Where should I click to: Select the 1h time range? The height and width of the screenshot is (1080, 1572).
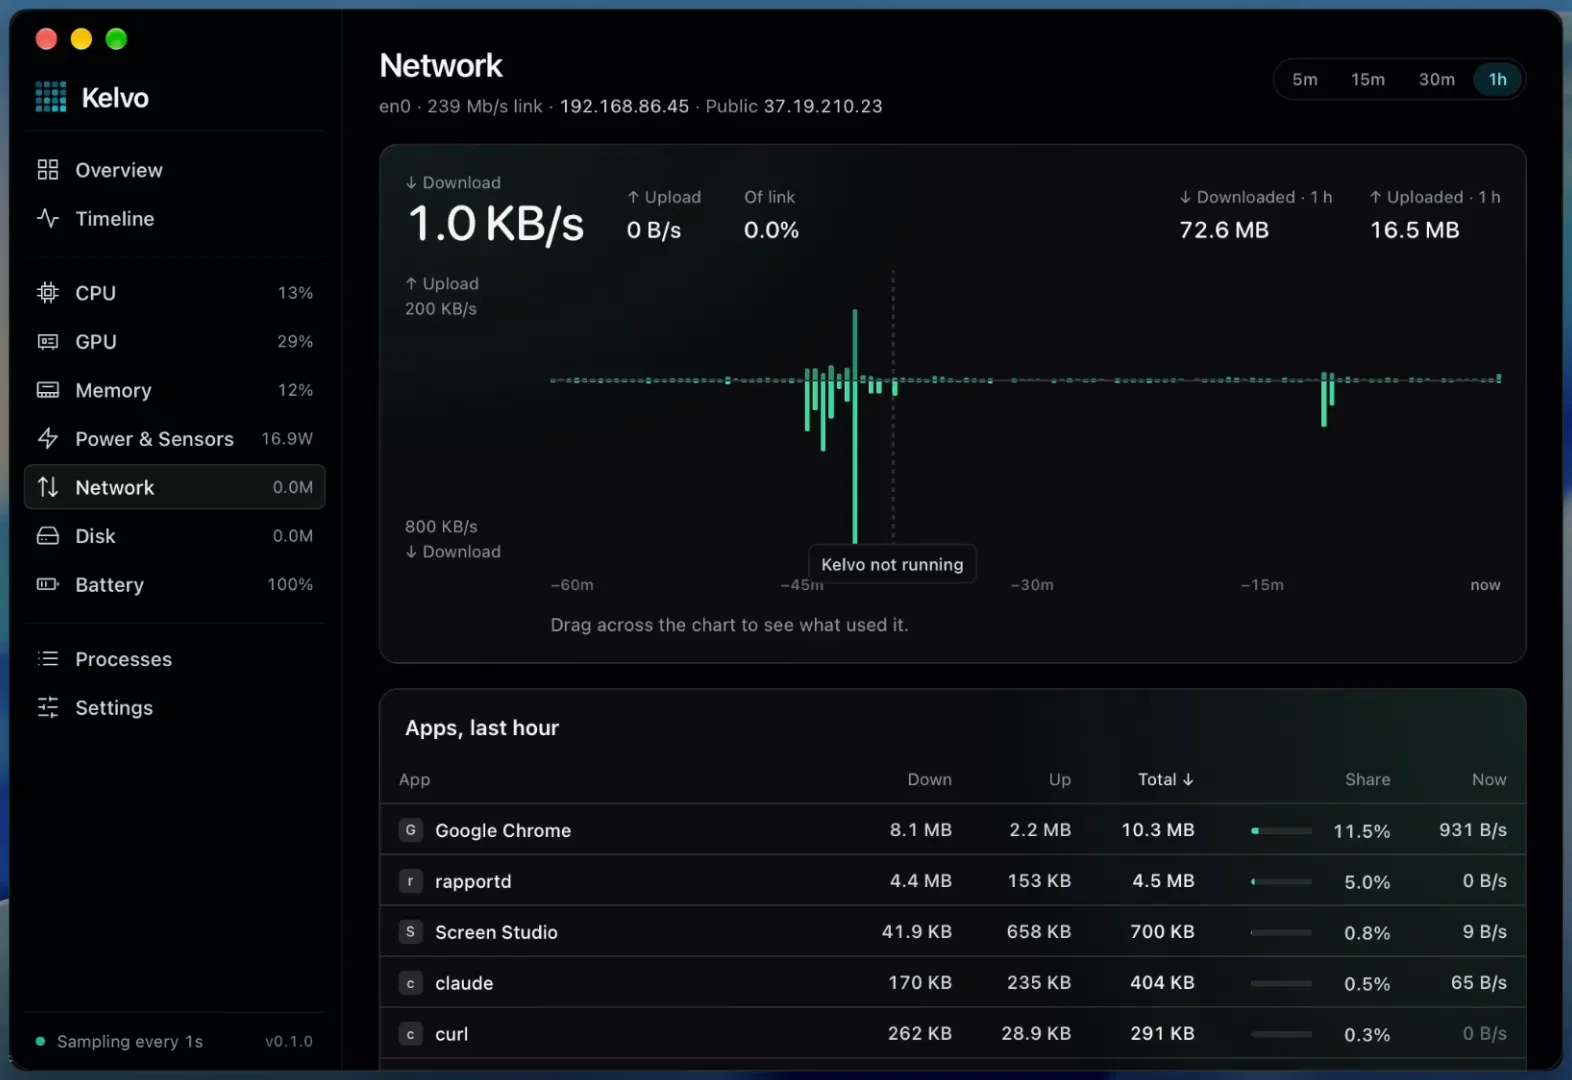[x=1498, y=79]
